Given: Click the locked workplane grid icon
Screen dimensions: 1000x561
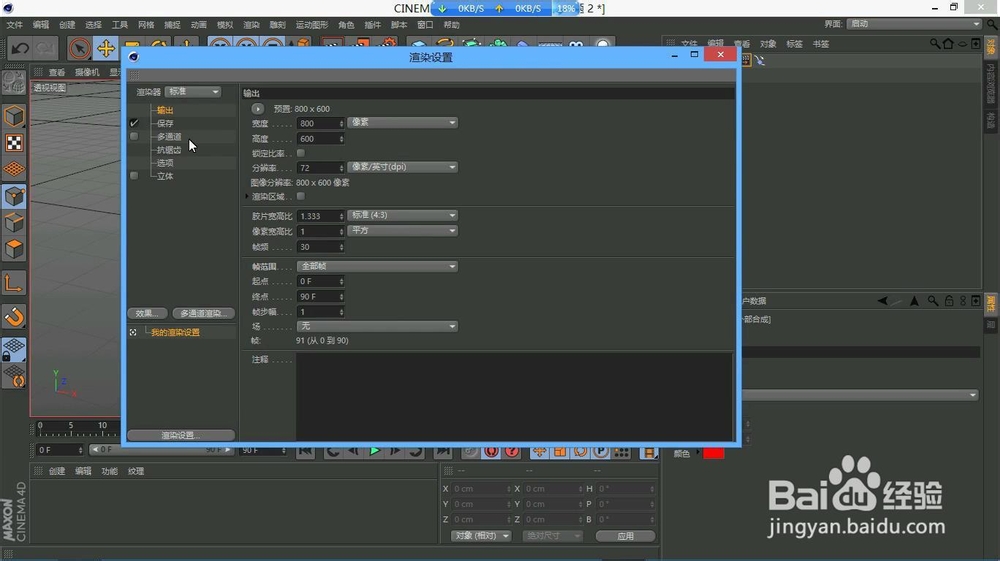Looking at the screenshot, I should tap(14, 349).
